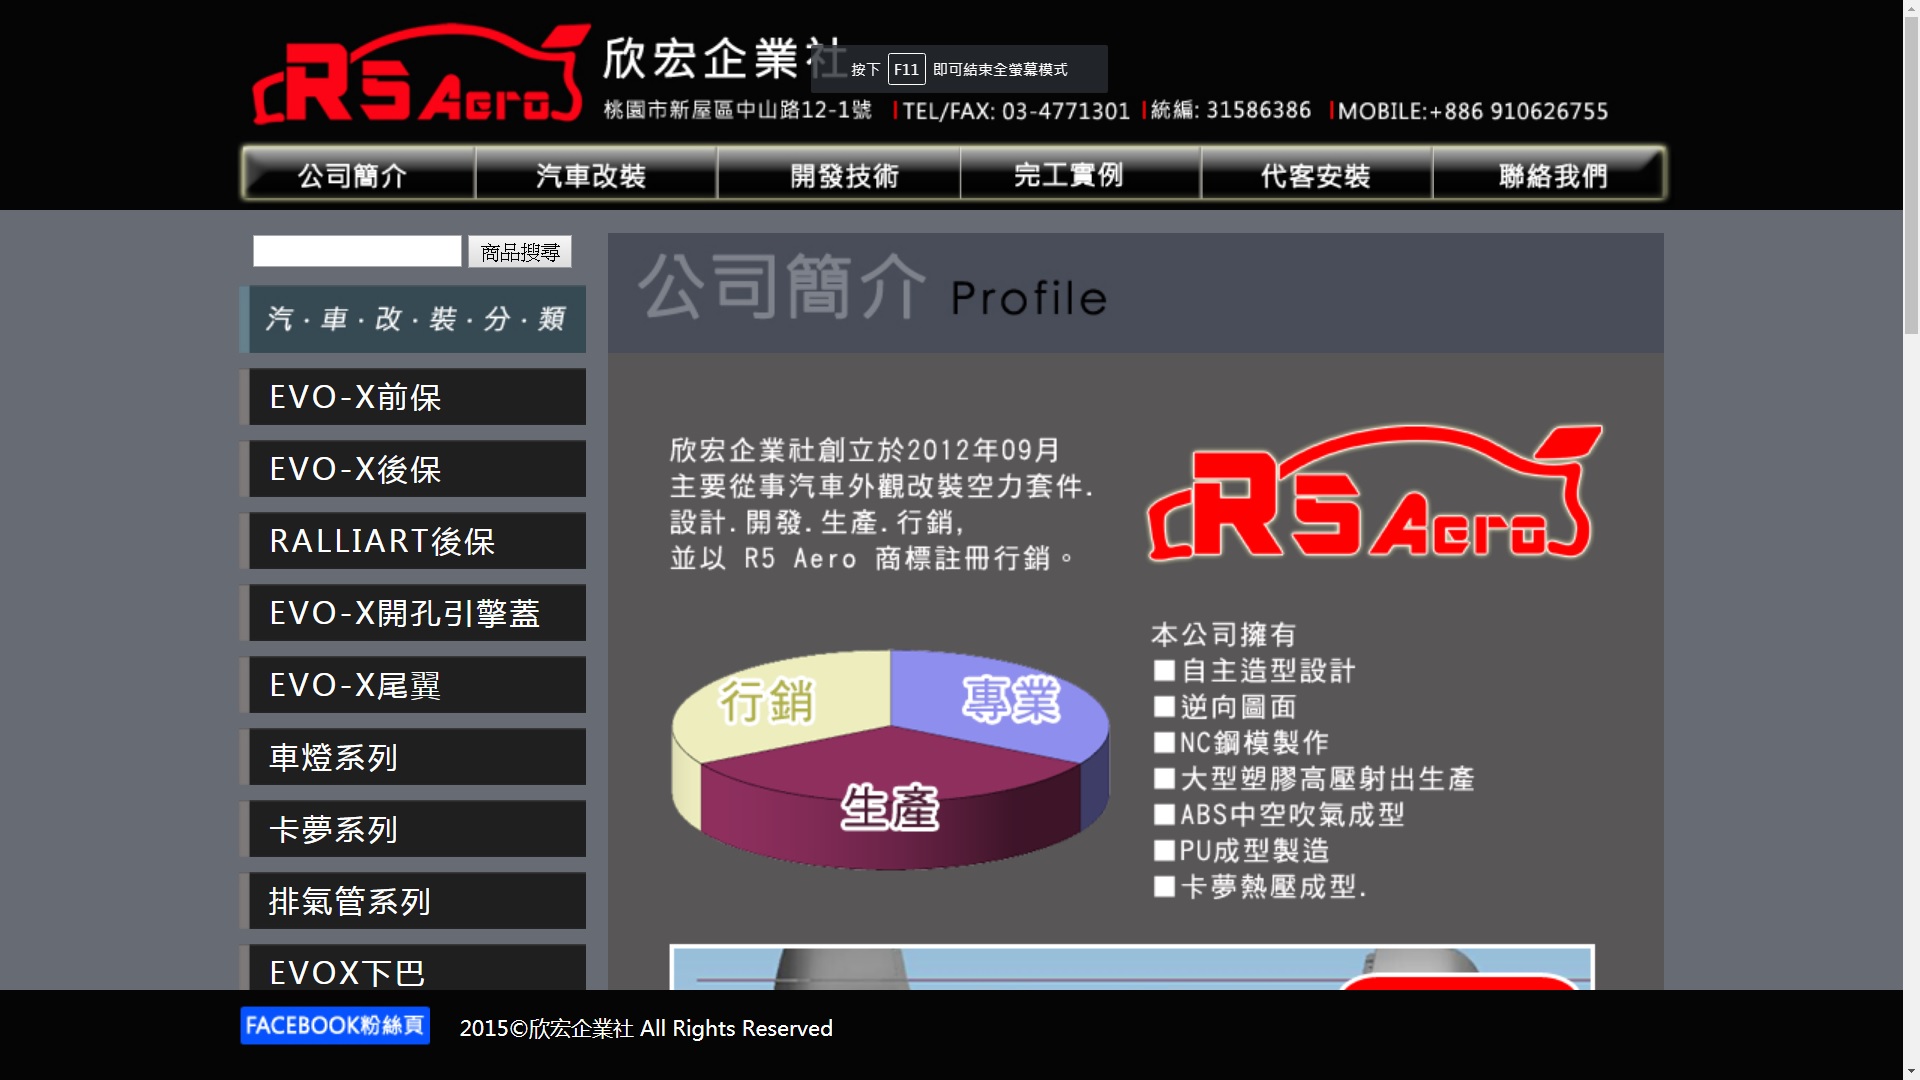
Task: Click the large R5 Aero logo in profile
Action: click(x=1375, y=492)
